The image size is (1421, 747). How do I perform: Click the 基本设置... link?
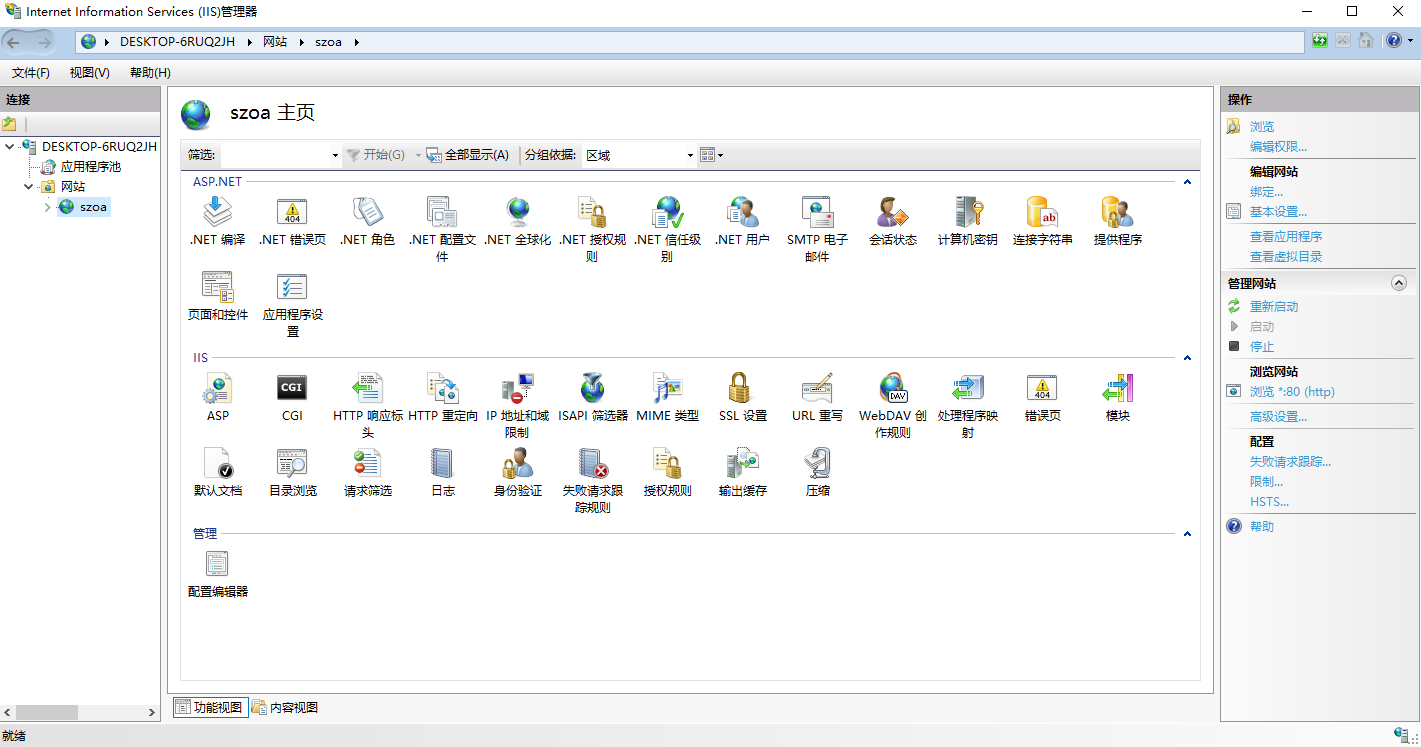pos(1277,212)
